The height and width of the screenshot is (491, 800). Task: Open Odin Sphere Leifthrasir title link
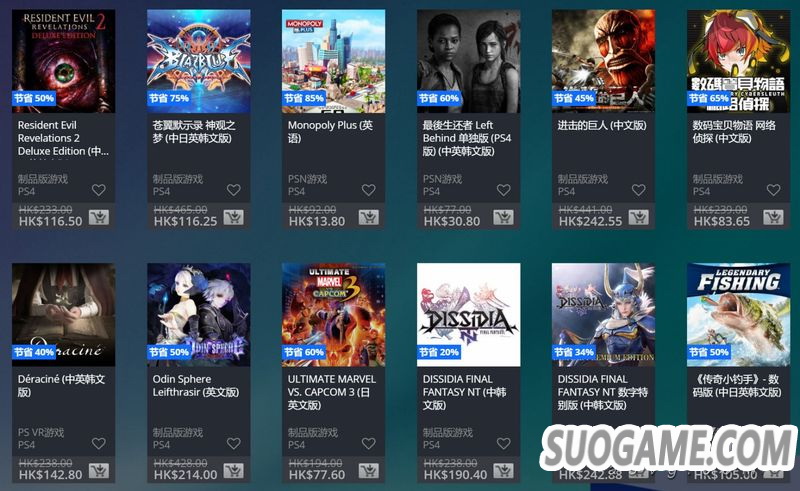pyautogui.click(x=195, y=385)
